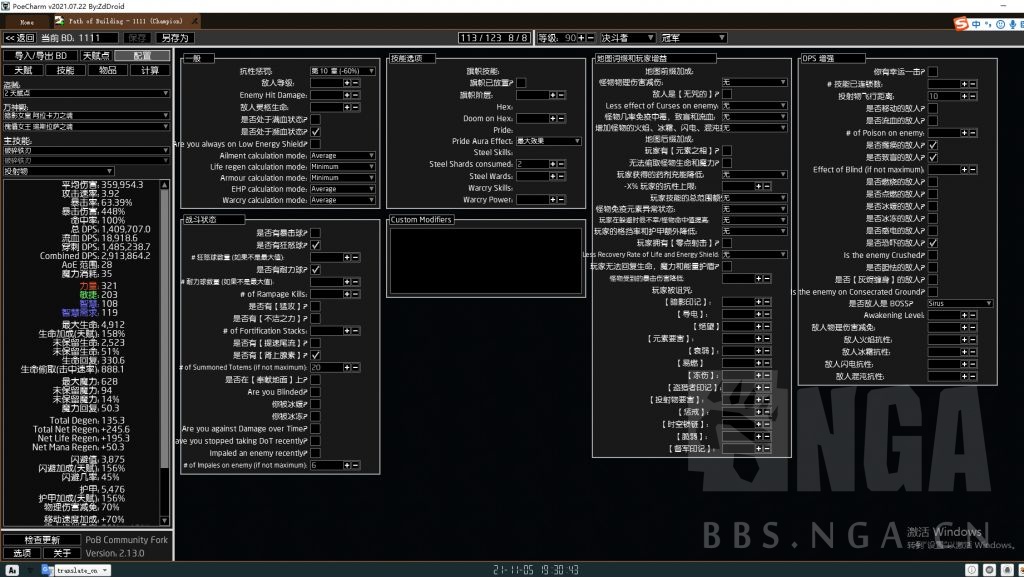The width and height of the screenshot is (1024, 577).
Task: Switch to the 天赋 tab
Action: click(x=22, y=71)
